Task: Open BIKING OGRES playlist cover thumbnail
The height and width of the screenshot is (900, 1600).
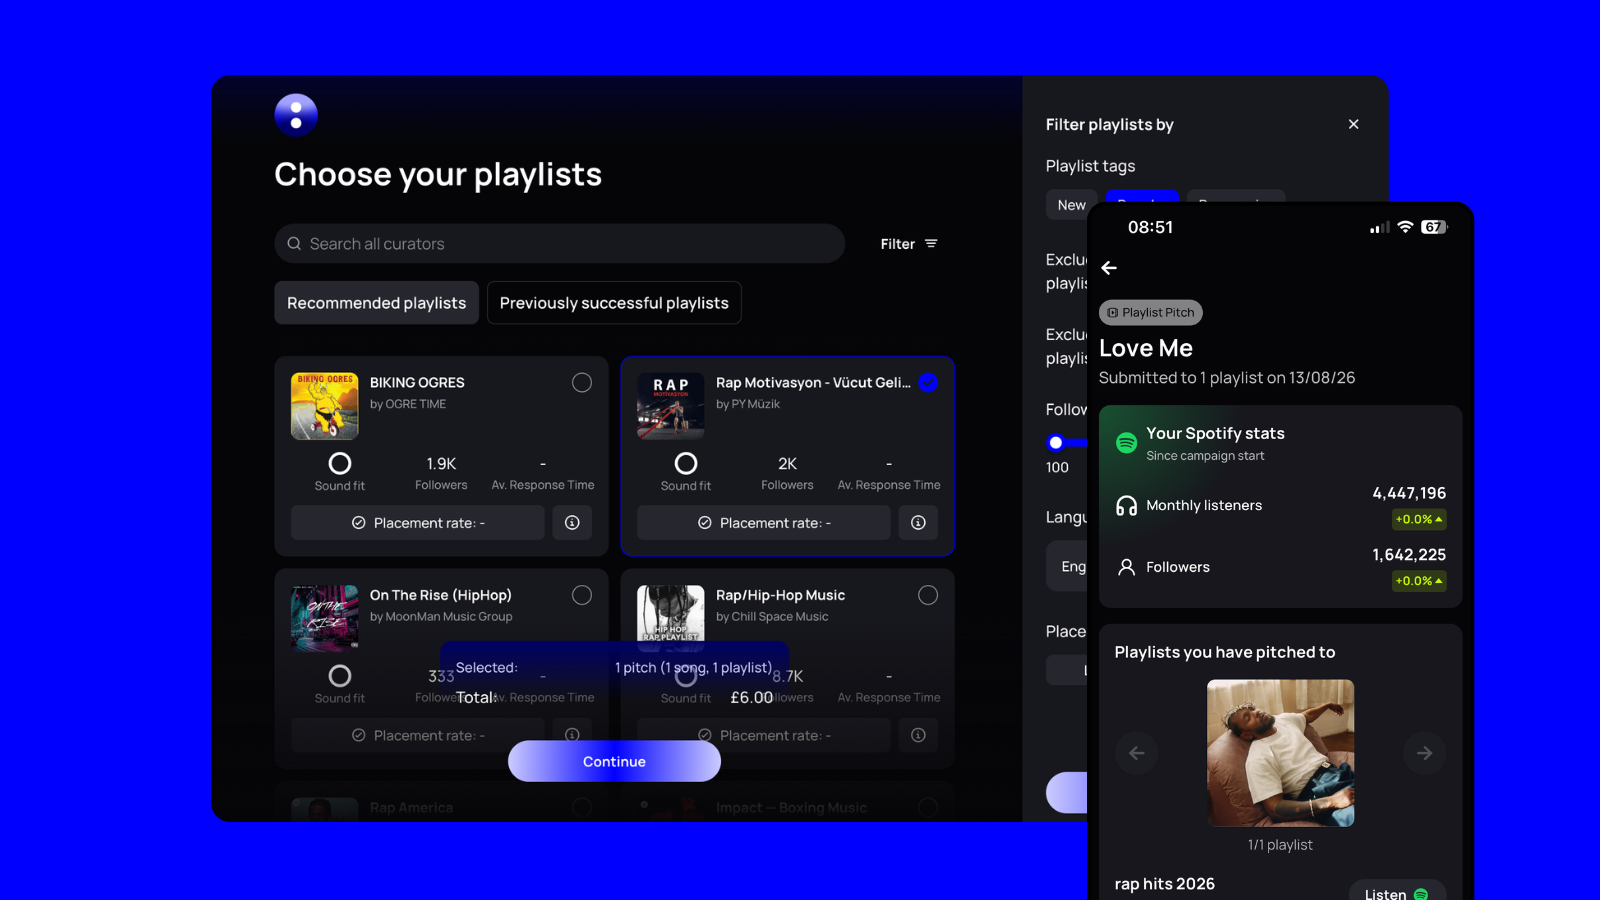Action: [x=325, y=406]
